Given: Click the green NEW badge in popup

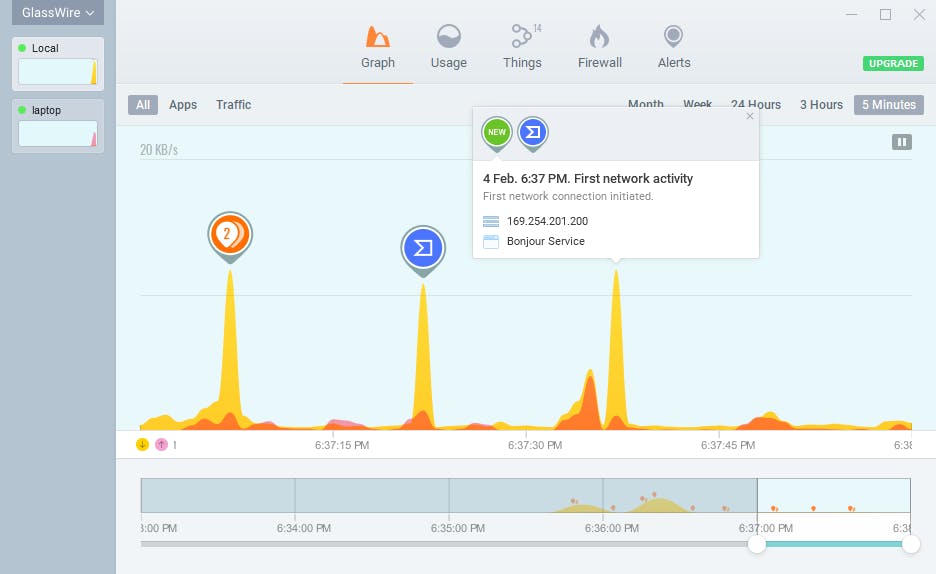Looking at the screenshot, I should [x=497, y=134].
